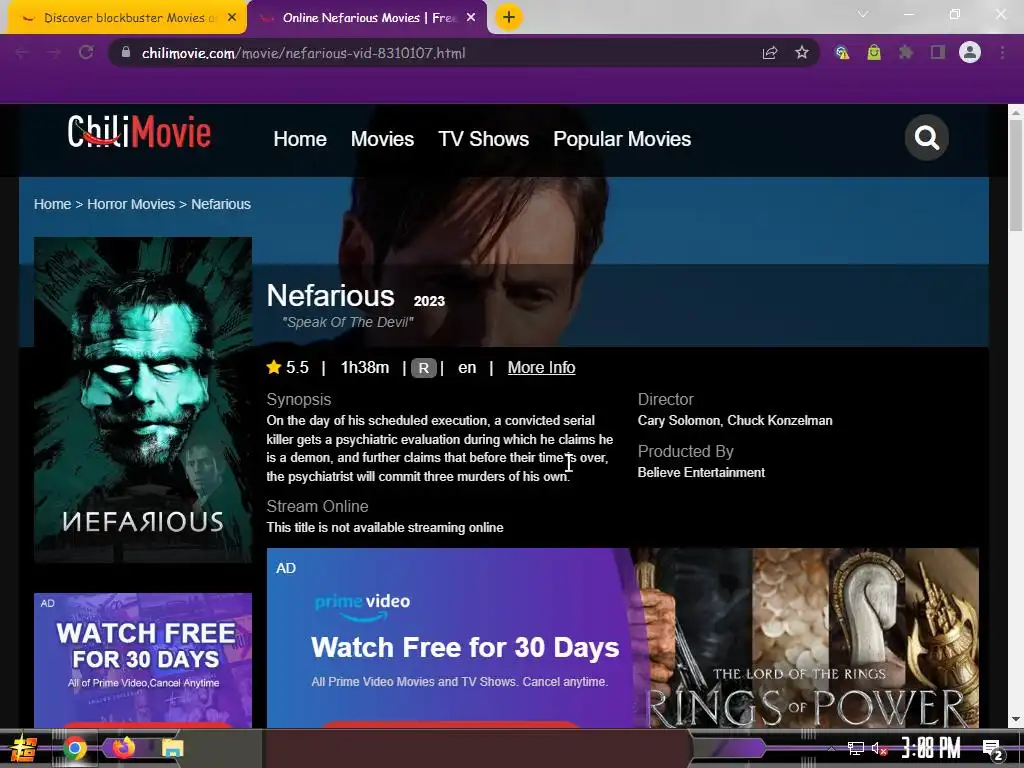Click the not available streaming message

pyautogui.click(x=385, y=528)
